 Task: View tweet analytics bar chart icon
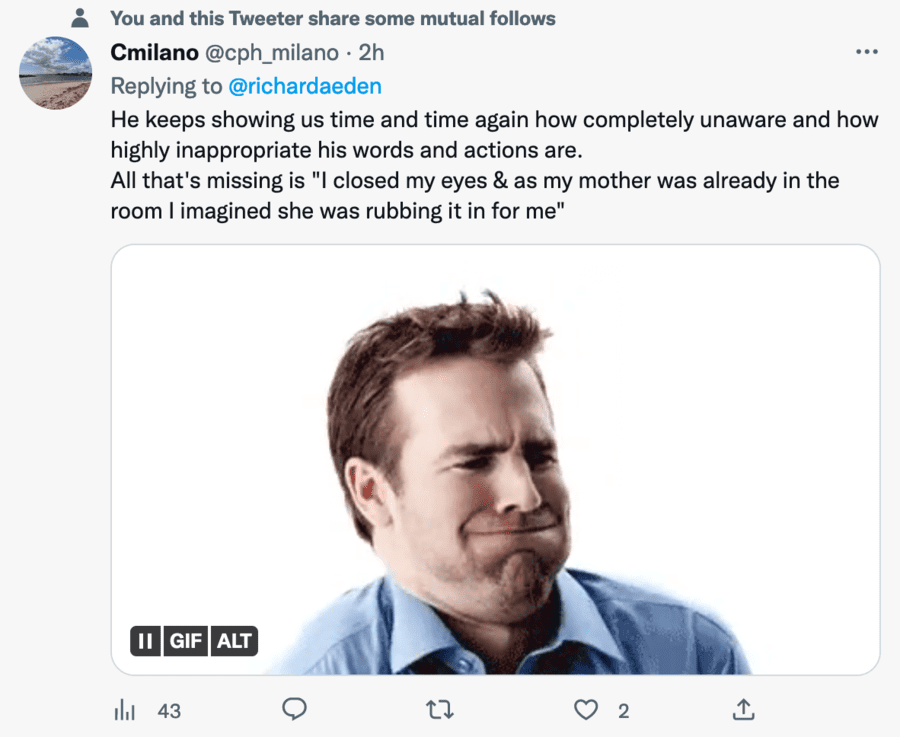pos(124,711)
